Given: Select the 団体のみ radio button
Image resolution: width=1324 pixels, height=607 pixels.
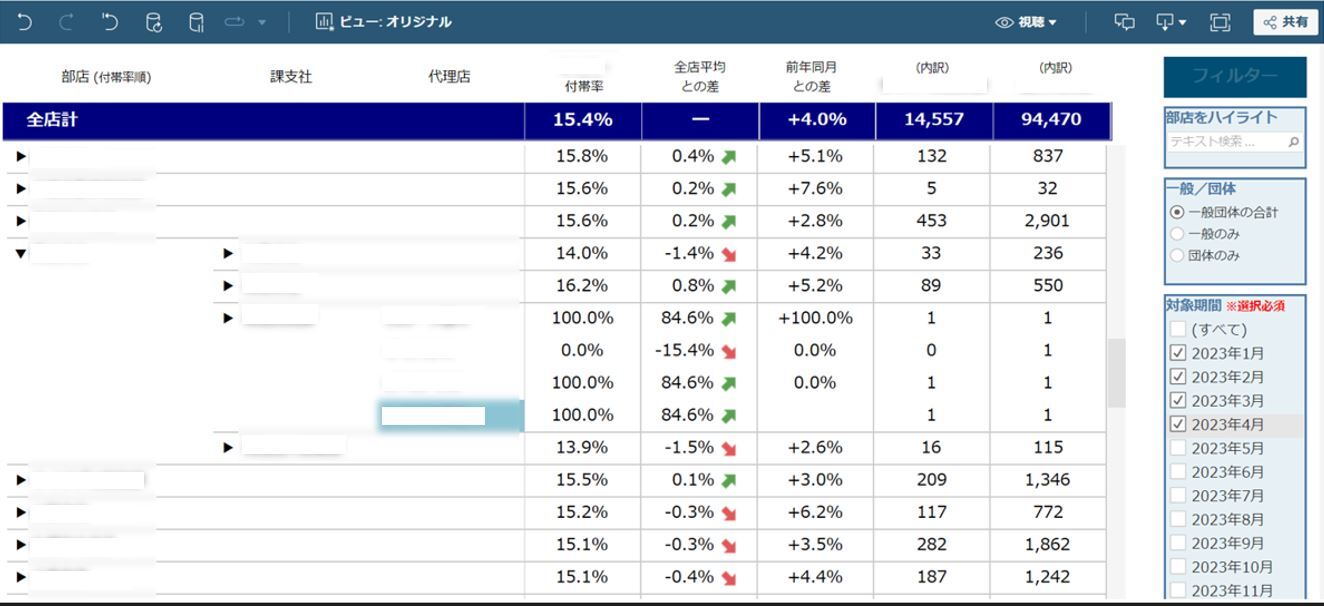Looking at the screenshot, I should (x=1177, y=256).
